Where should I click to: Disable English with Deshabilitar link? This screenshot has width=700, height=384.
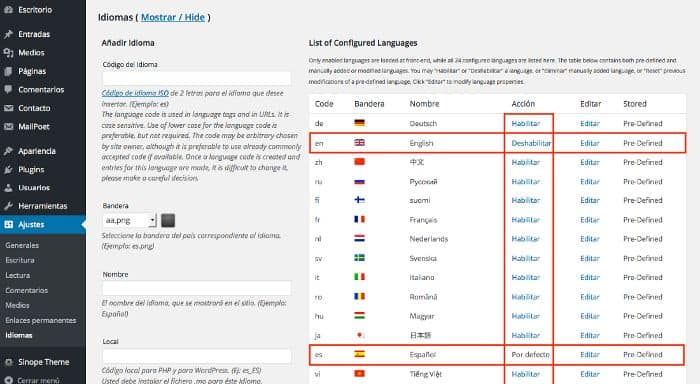click(x=531, y=143)
